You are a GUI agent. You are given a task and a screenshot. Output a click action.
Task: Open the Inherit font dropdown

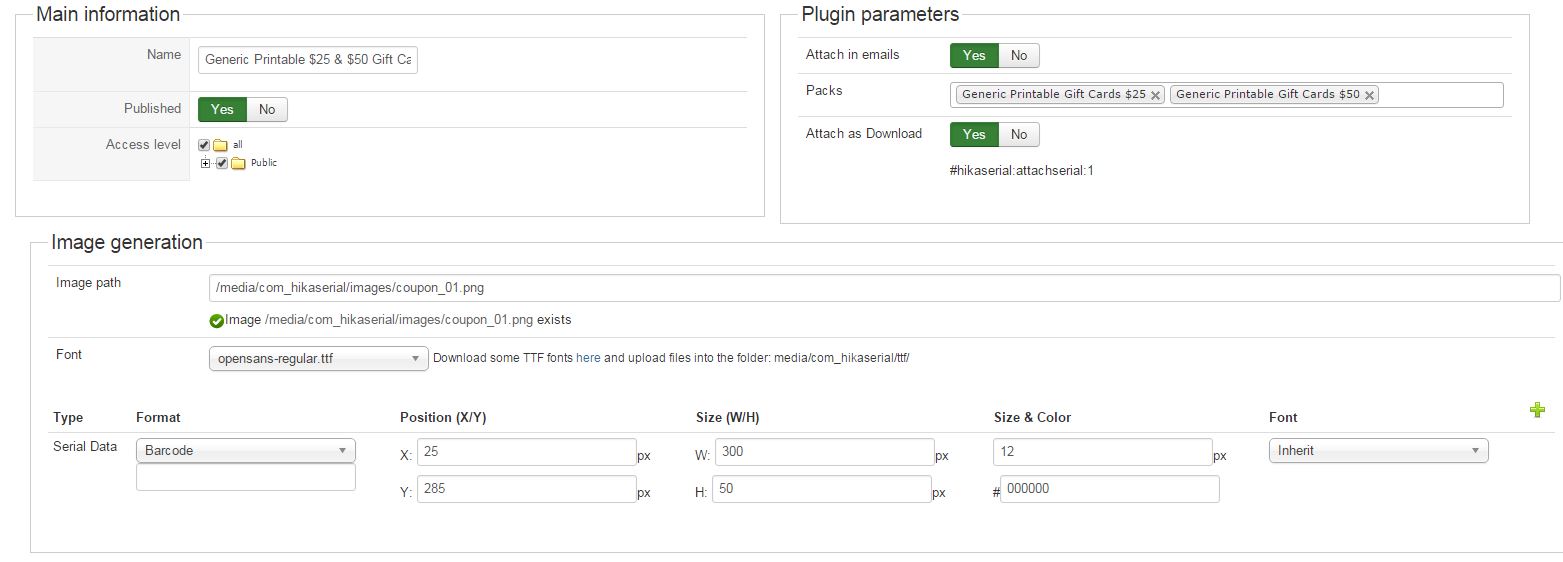pyautogui.click(x=1378, y=451)
